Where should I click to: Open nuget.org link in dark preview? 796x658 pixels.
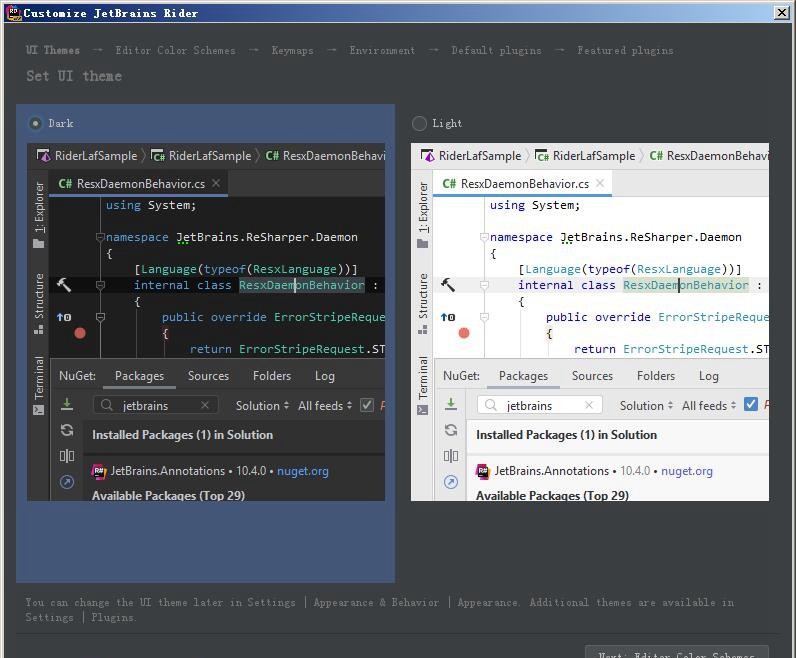pos(303,471)
